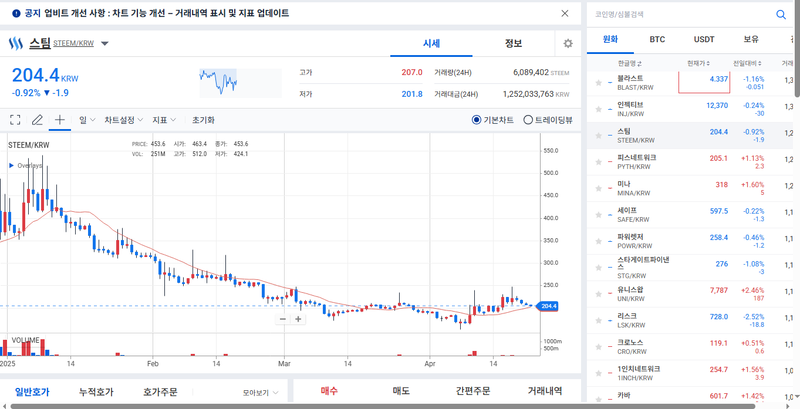
Task: Open STEEM/KRW market dropdown arrow
Action: 105,44
